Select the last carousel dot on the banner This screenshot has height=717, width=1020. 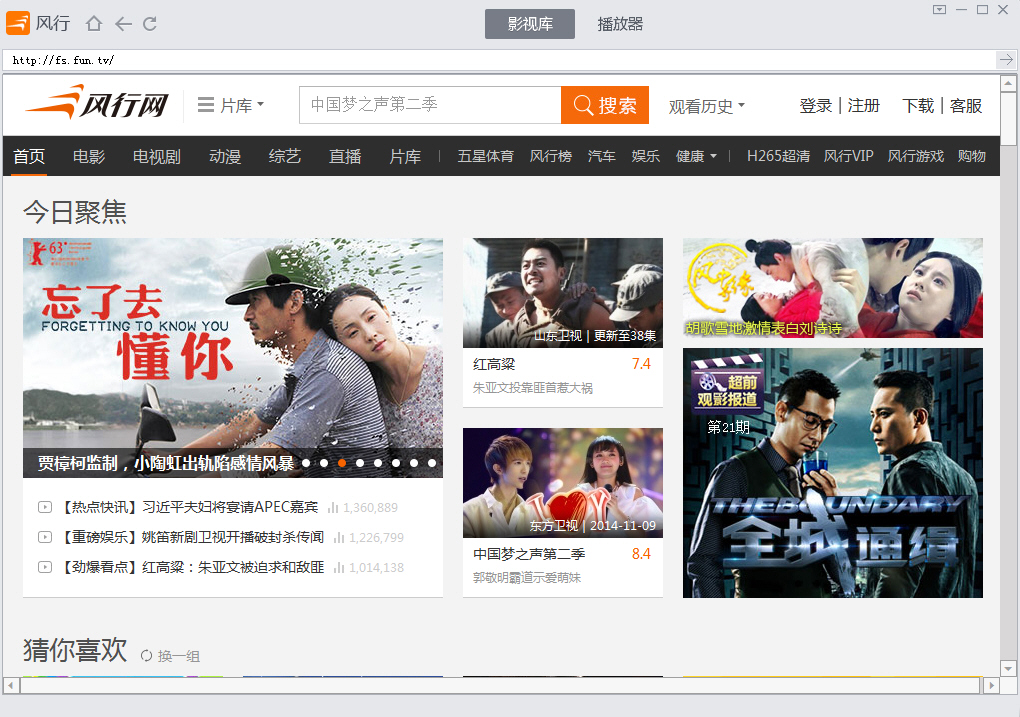(432, 463)
